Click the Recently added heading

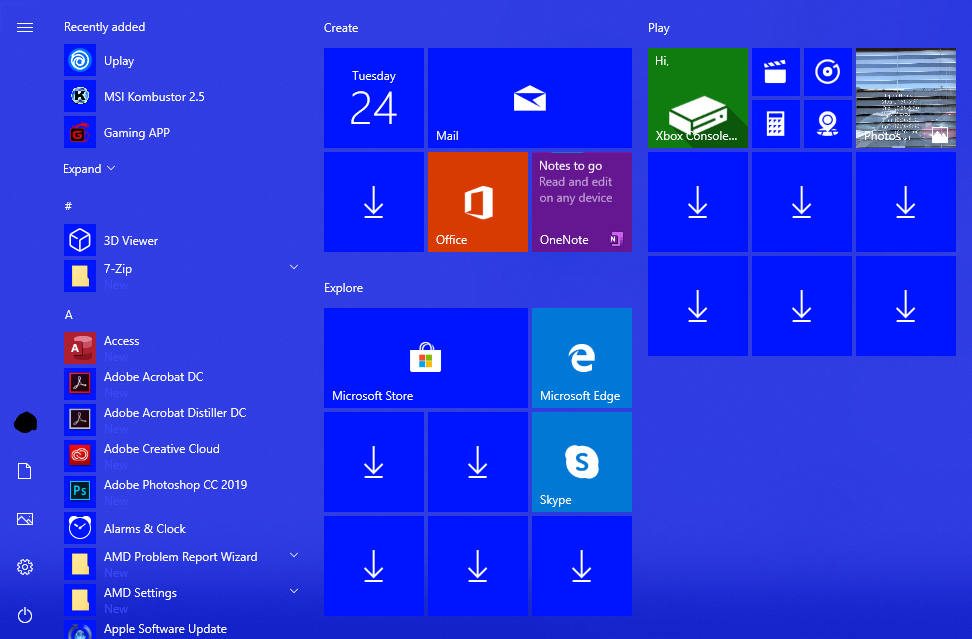[x=105, y=27]
